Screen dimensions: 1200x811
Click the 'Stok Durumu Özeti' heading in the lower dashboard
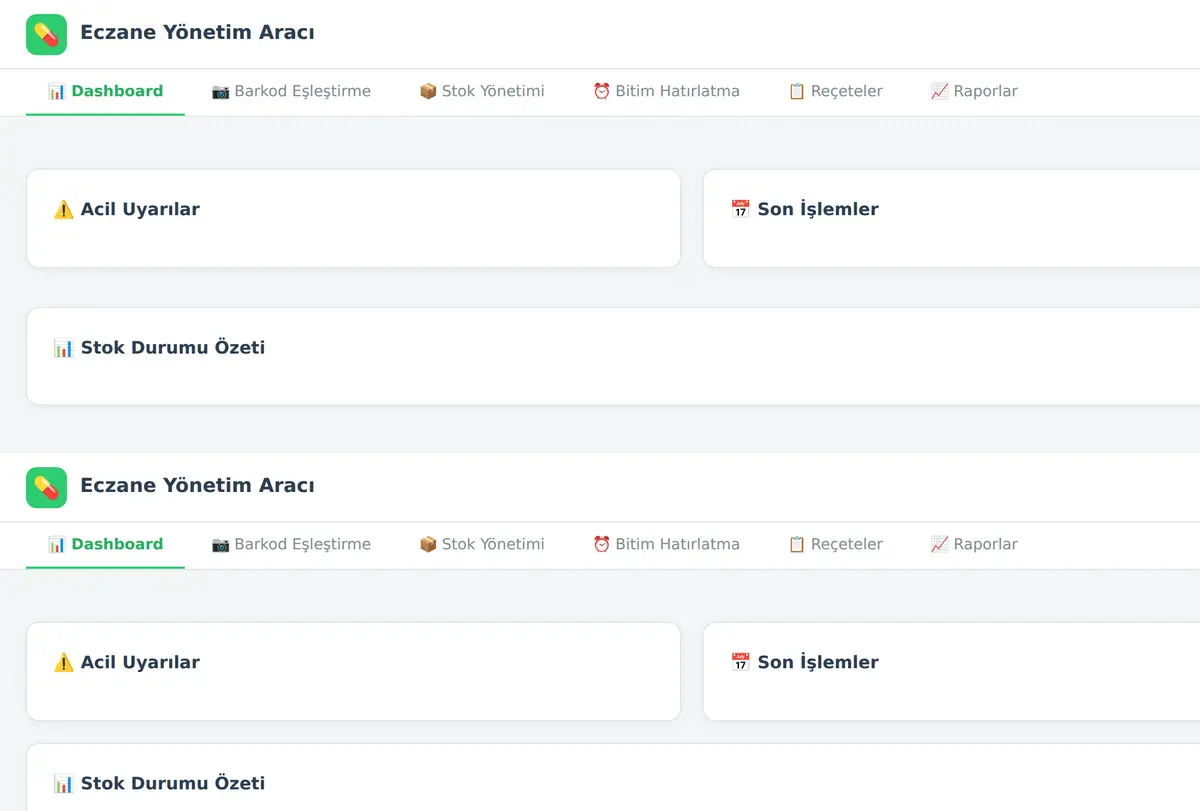coord(159,783)
